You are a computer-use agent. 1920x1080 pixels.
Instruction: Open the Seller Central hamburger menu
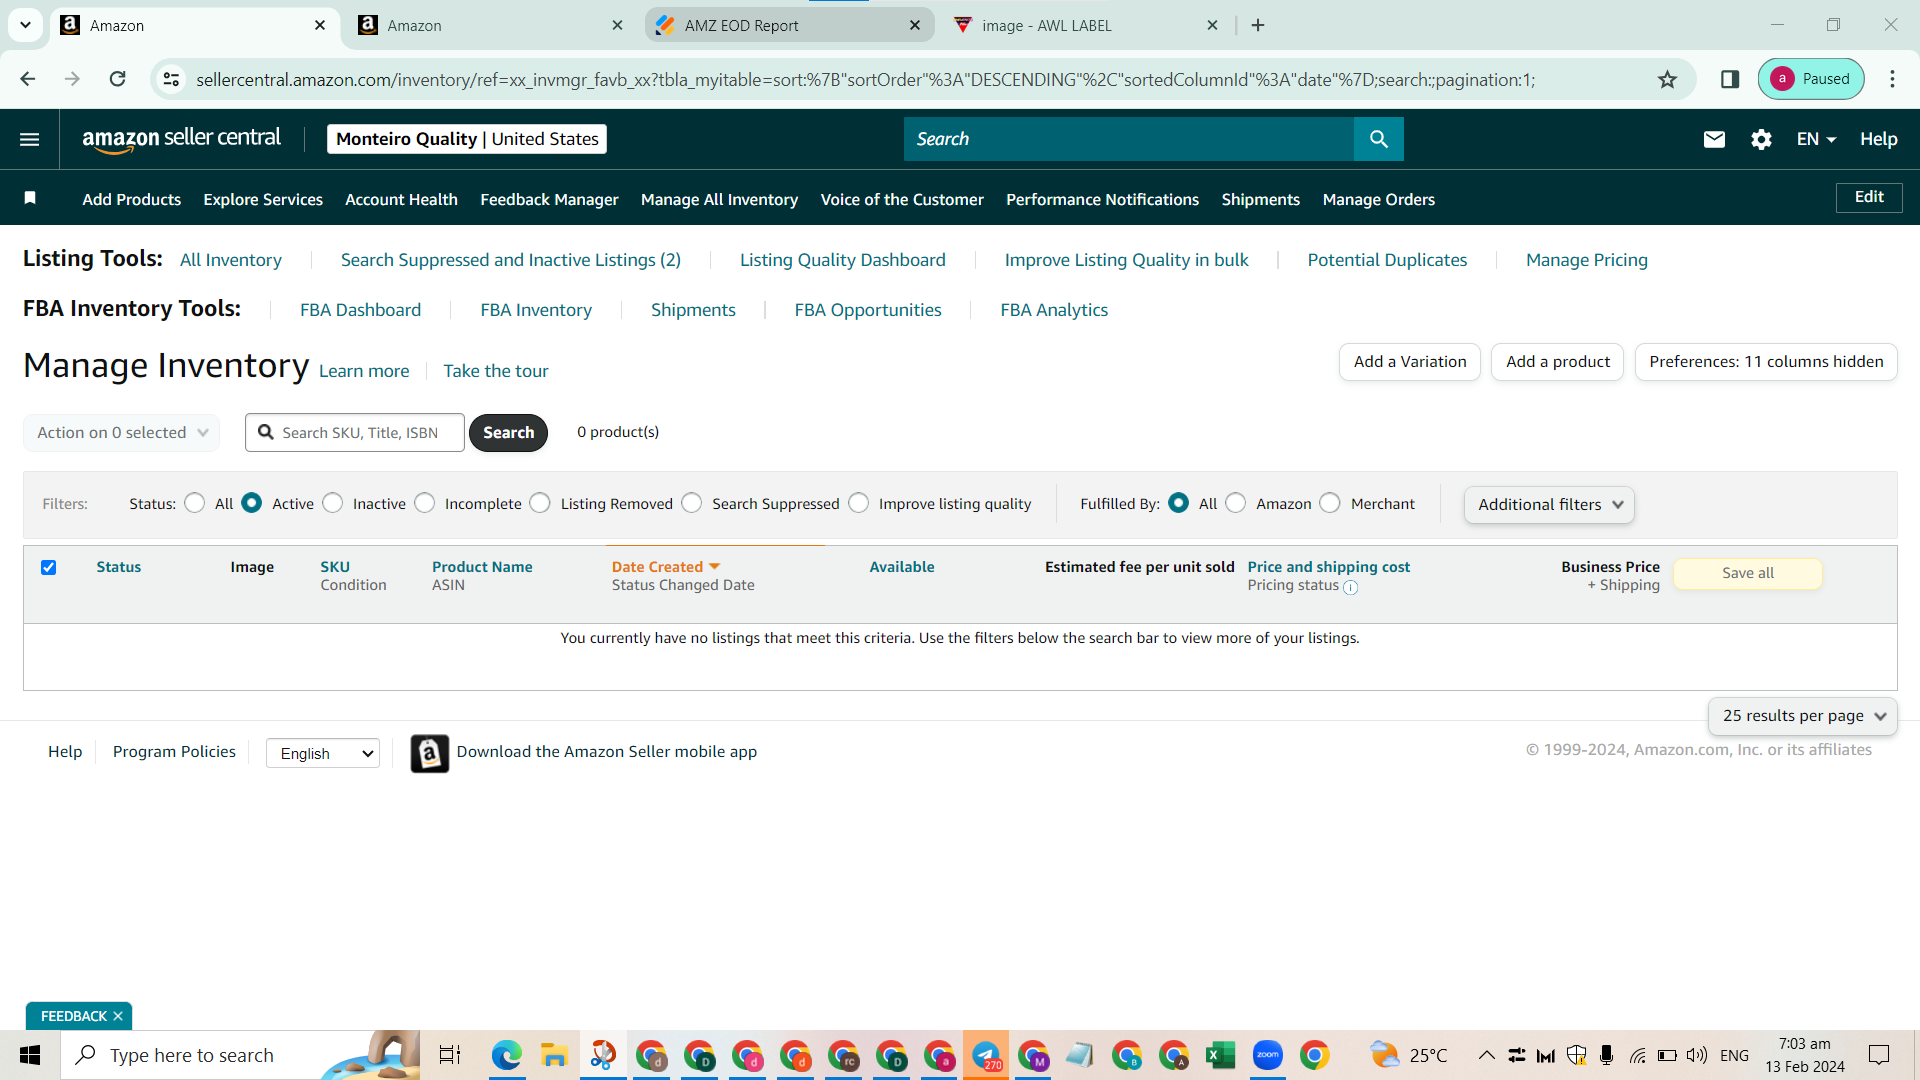tap(30, 139)
